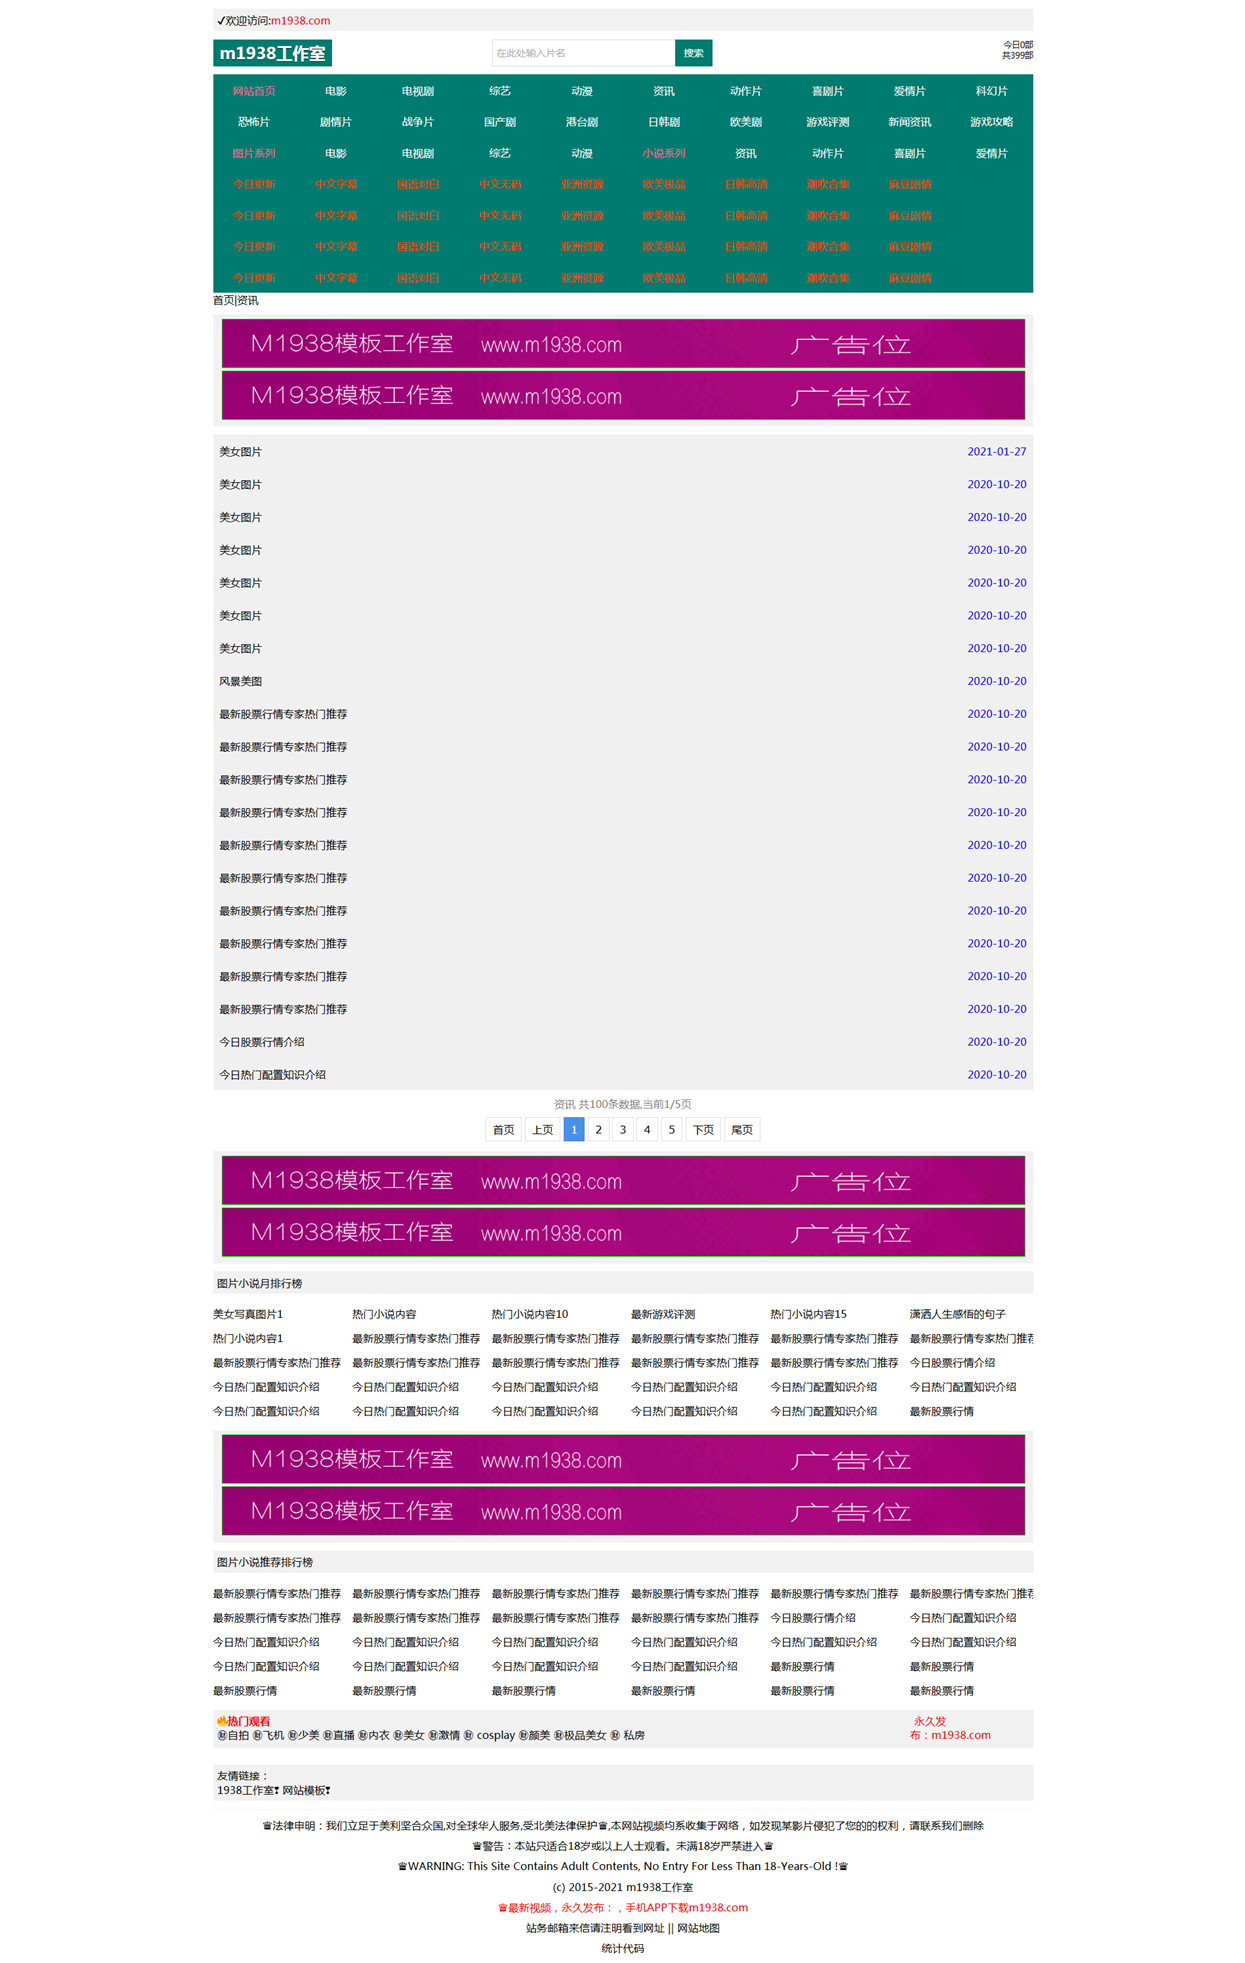Go to page 4 in pagination
The image size is (1245, 1963).
[x=647, y=1129]
